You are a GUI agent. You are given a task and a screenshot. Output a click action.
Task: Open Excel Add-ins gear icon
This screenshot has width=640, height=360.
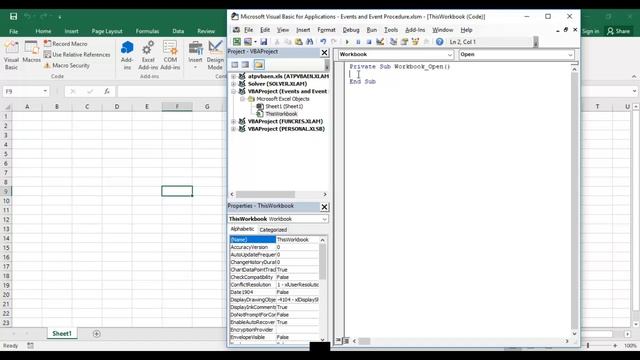coord(148,55)
